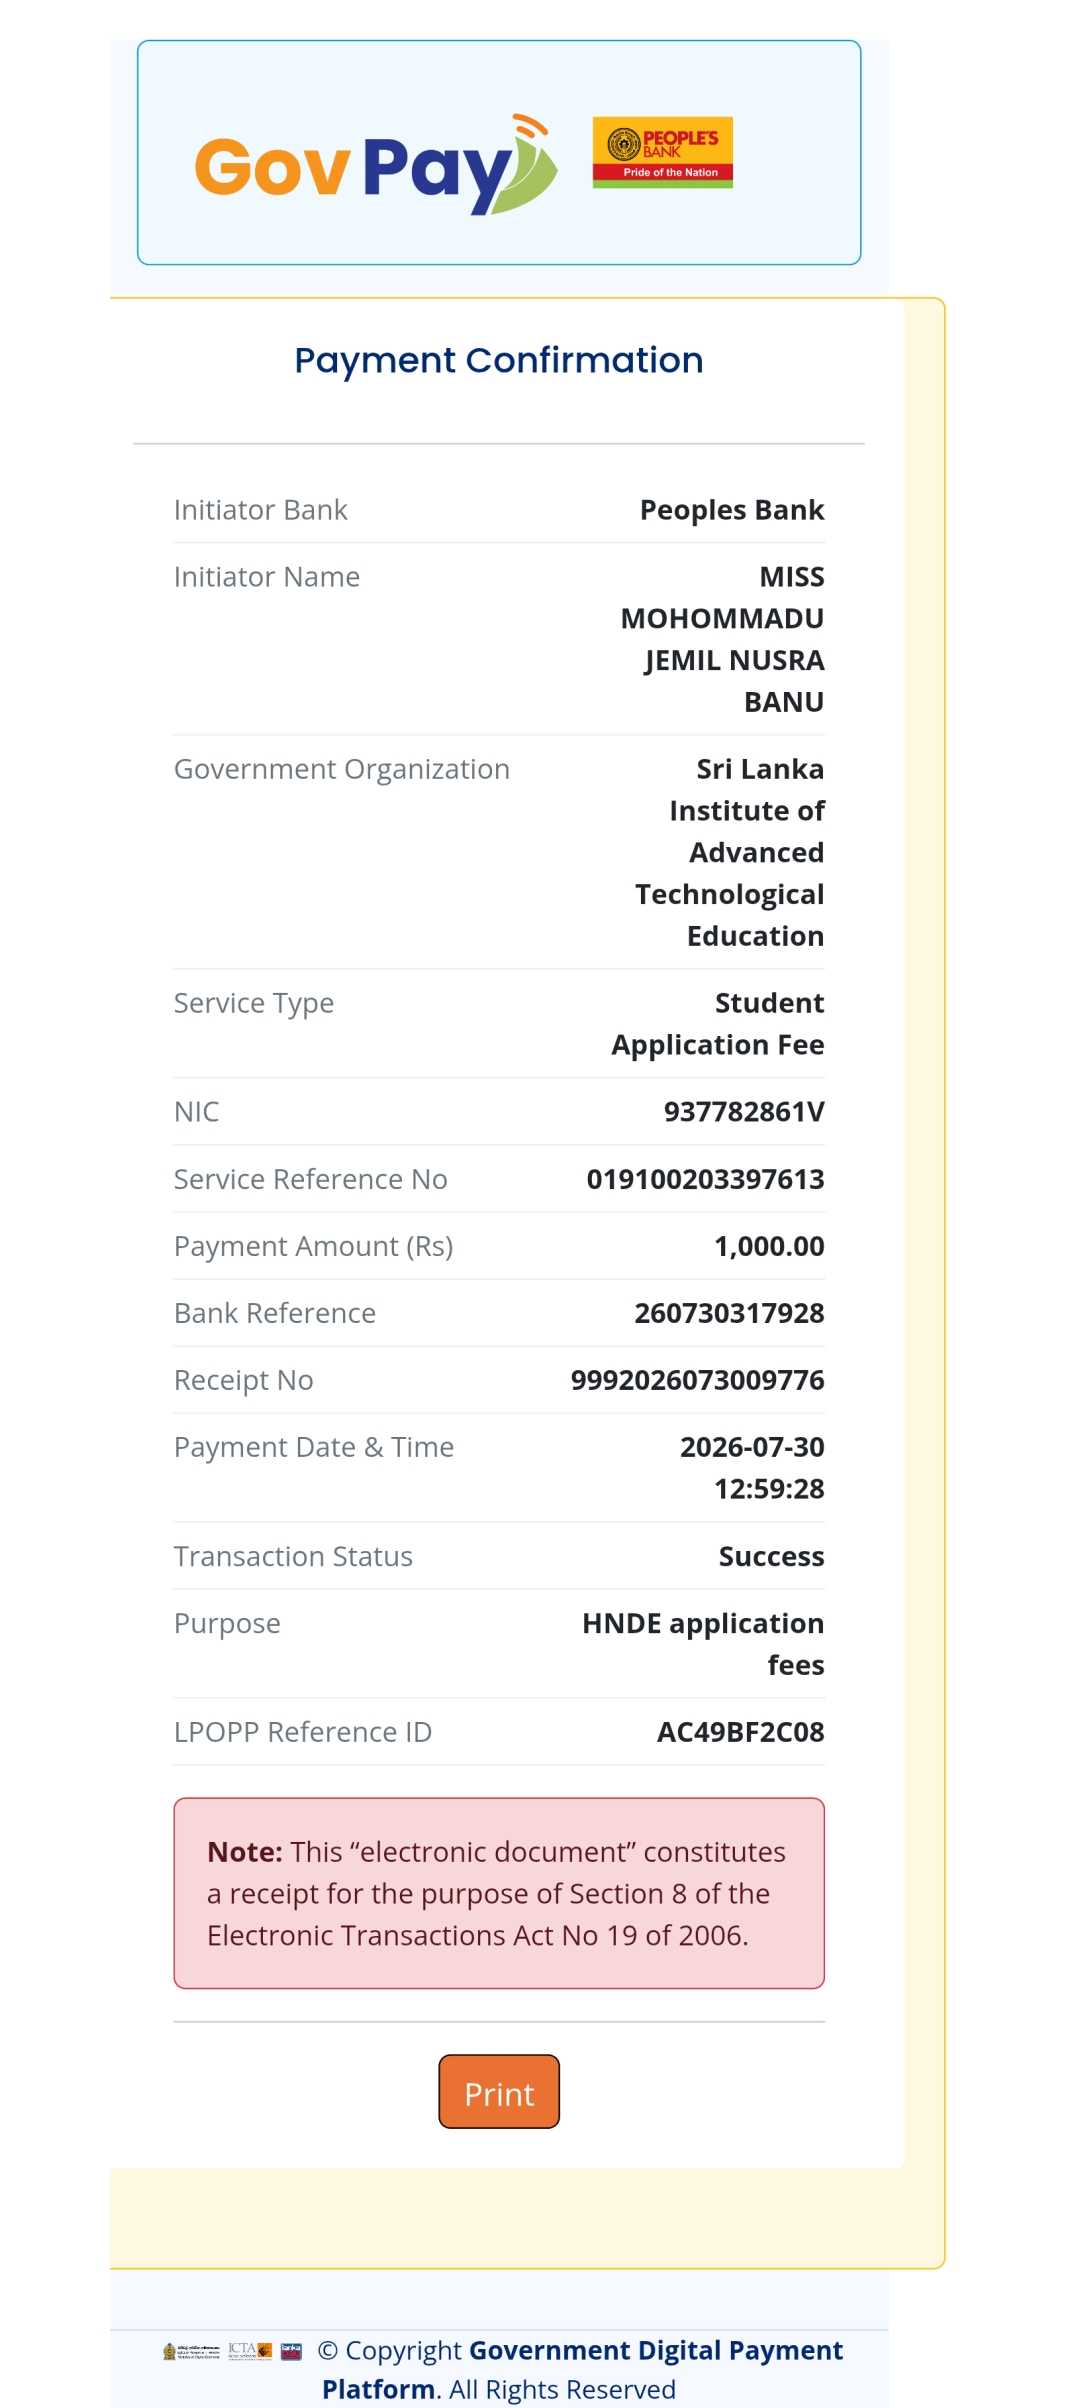The width and height of the screenshot is (1080, 2408).
Task: Click the Bank Reference number 260730317928
Action: pos(729,1313)
